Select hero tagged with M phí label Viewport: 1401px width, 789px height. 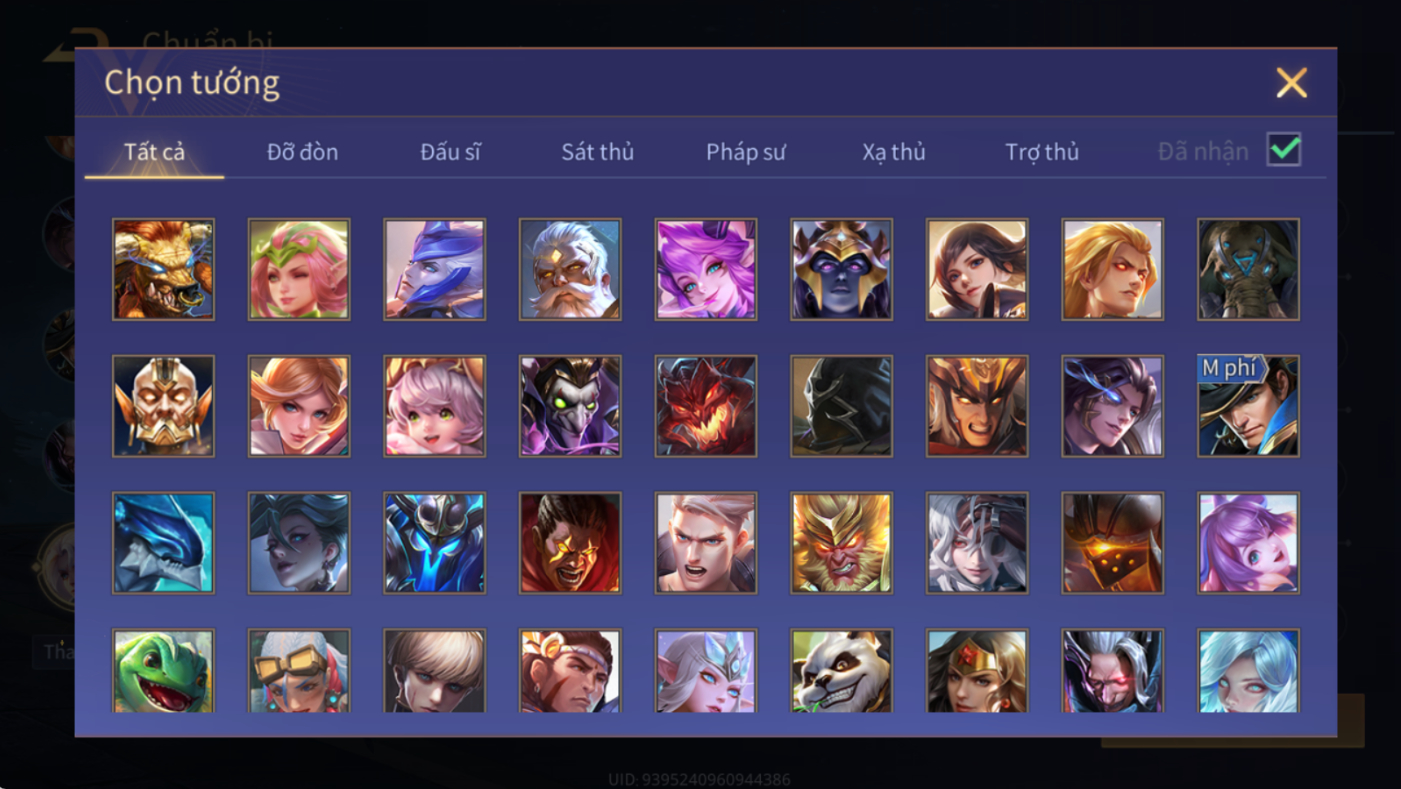pos(1248,407)
